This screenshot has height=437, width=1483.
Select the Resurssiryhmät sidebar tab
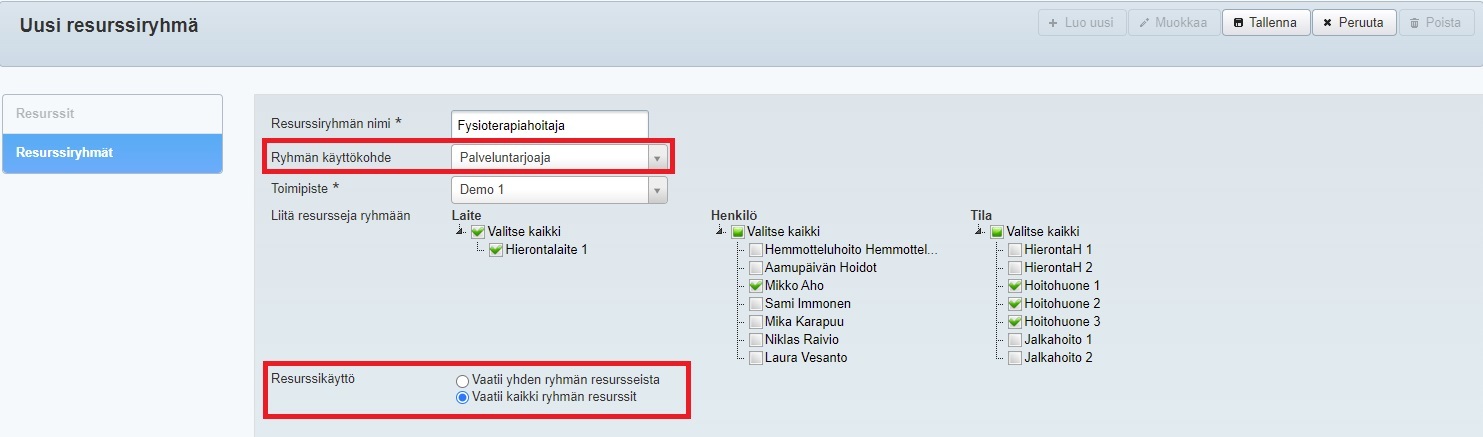pyautogui.click(x=112, y=153)
